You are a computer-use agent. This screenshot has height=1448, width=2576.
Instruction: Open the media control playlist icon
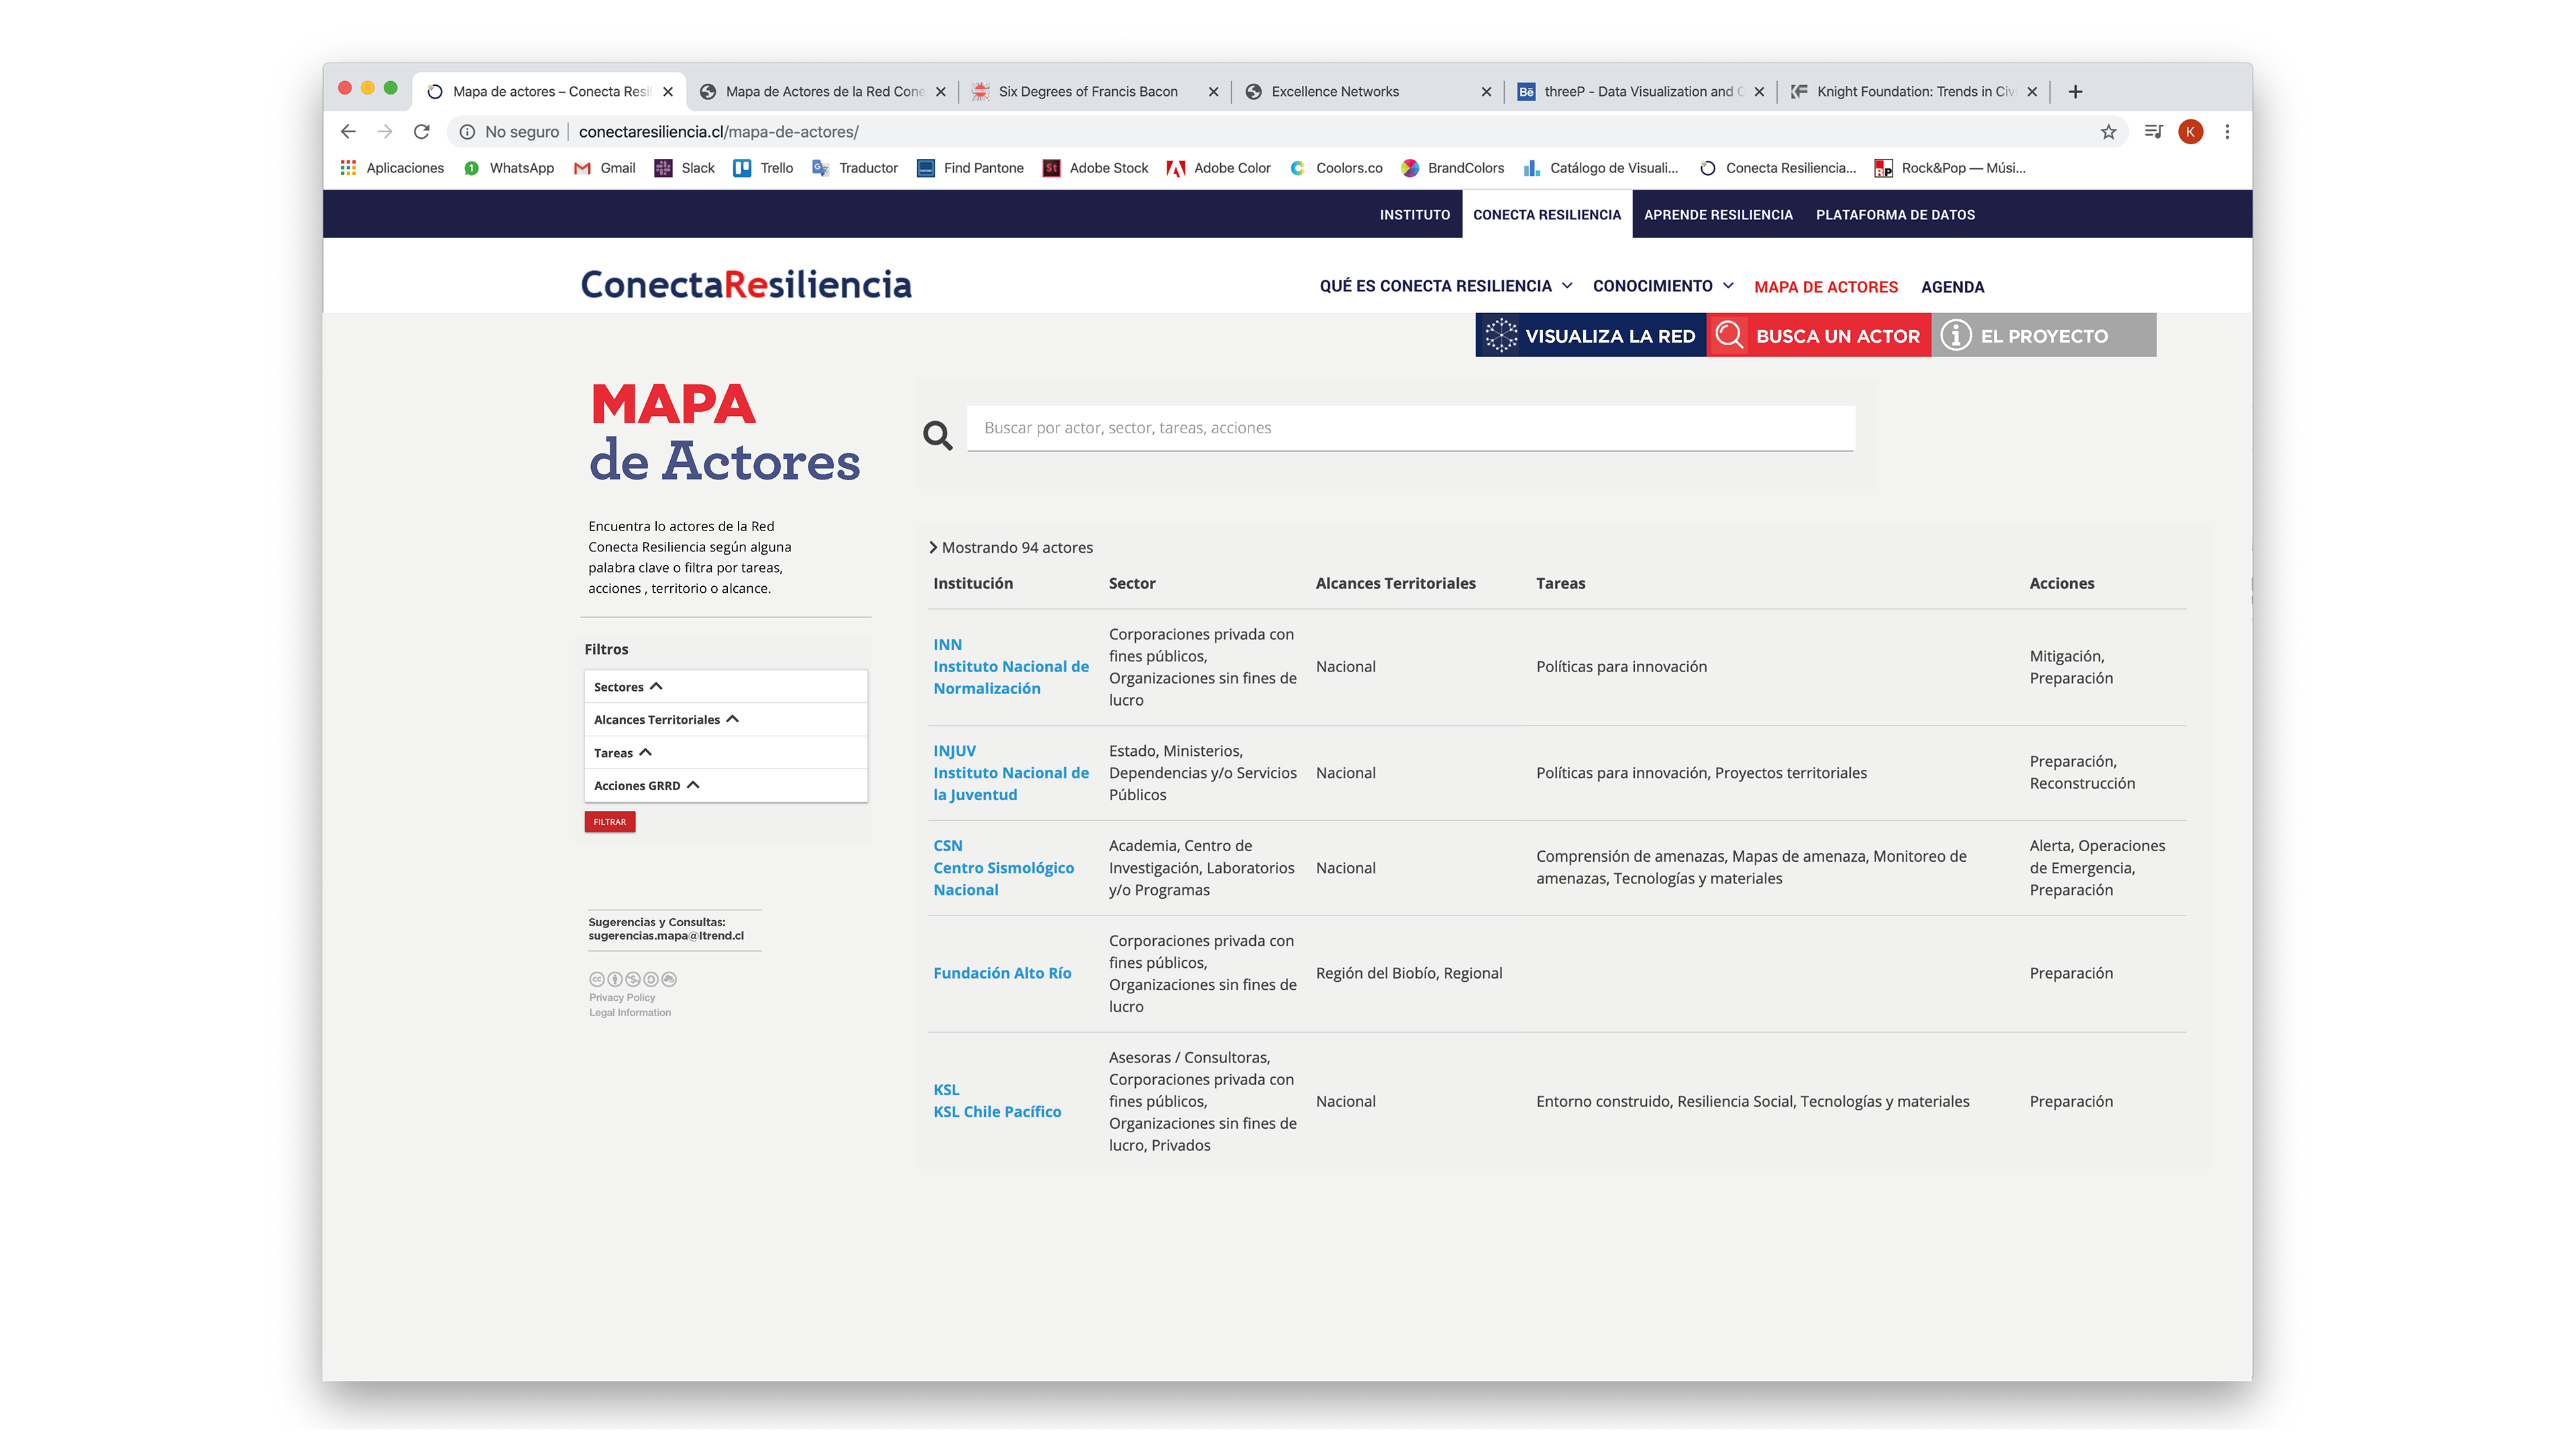(x=2153, y=131)
